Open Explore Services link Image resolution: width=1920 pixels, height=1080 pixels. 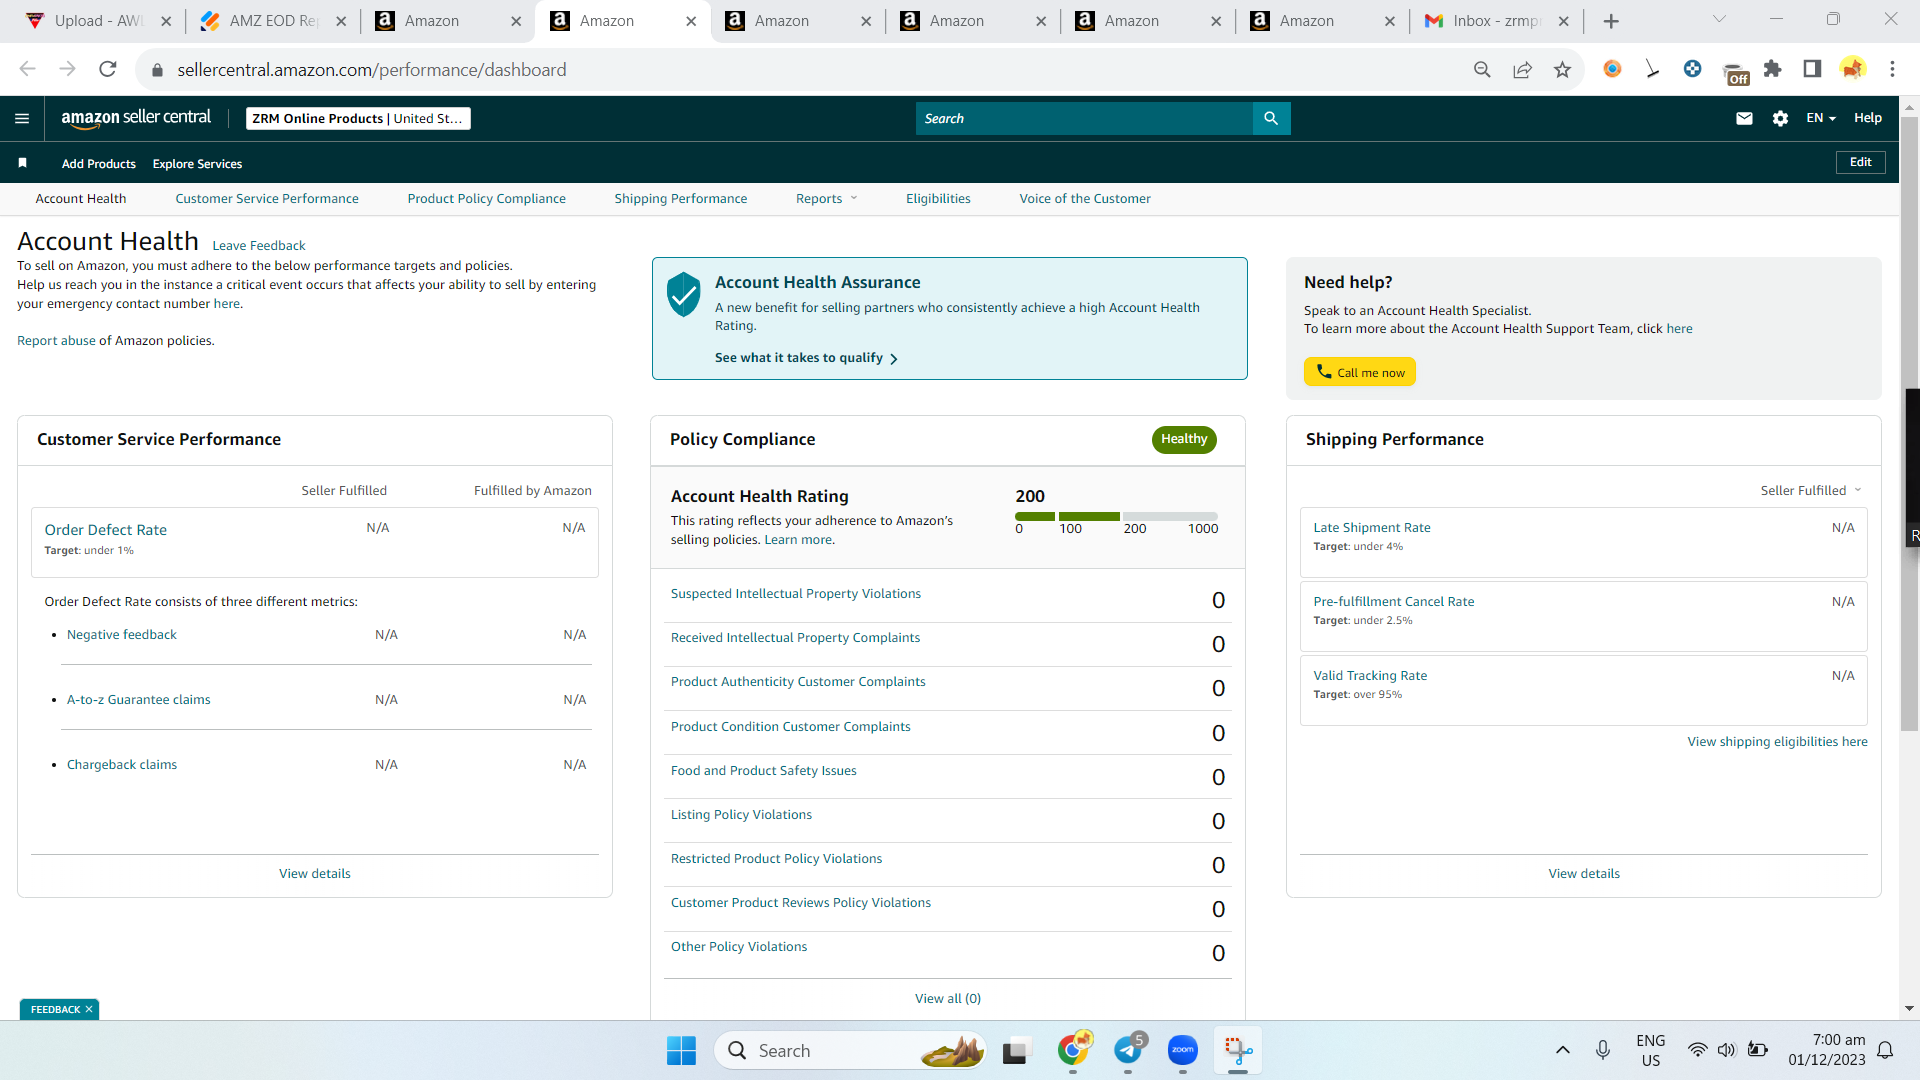point(197,164)
